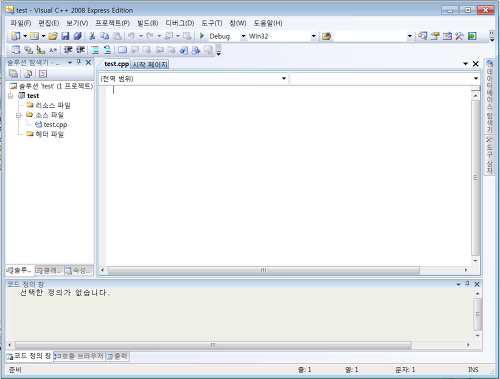Collapse the test project tree node
The height and width of the screenshot is (379, 500).
[x=11, y=96]
